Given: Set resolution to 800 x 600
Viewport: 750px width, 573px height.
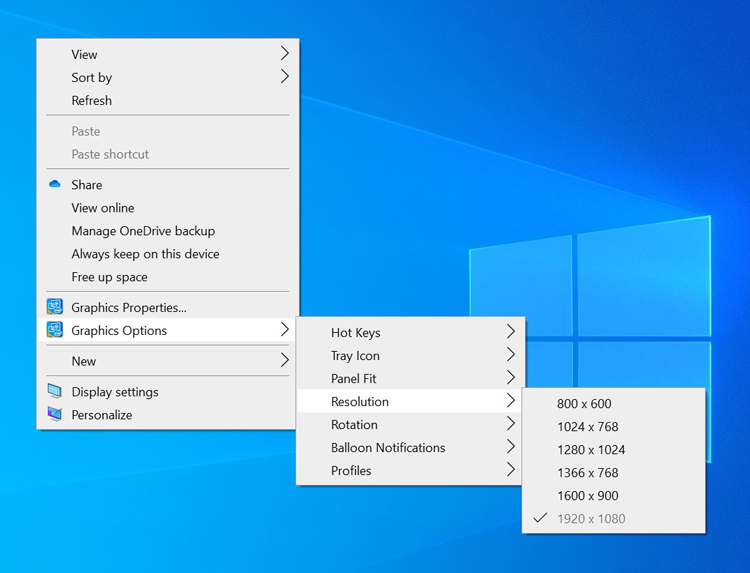Looking at the screenshot, I should [x=614, y=403].
